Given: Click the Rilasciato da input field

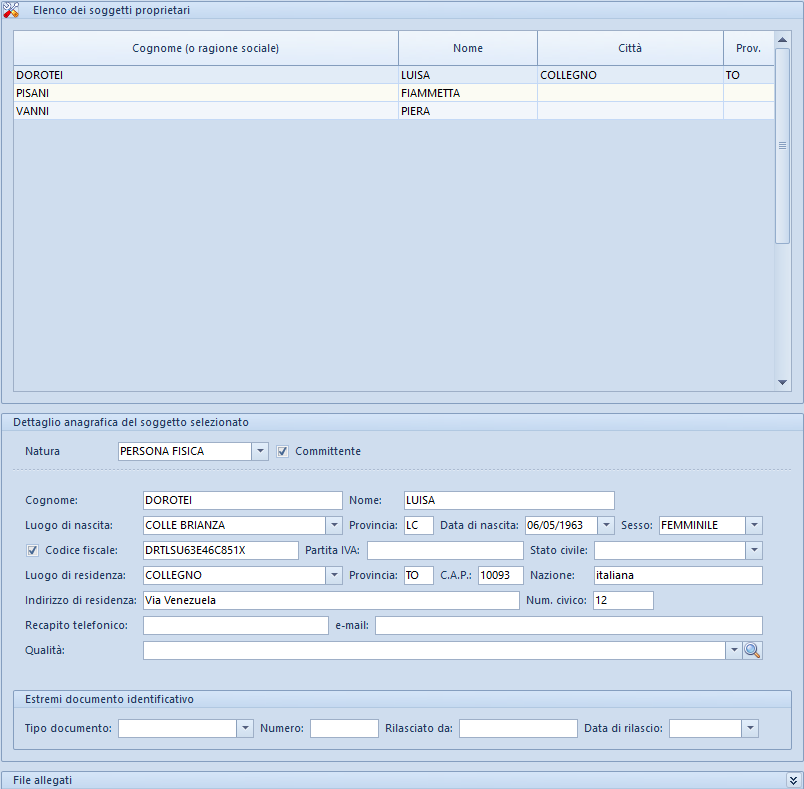Looking at the screenshot, I should click(518, 728).
